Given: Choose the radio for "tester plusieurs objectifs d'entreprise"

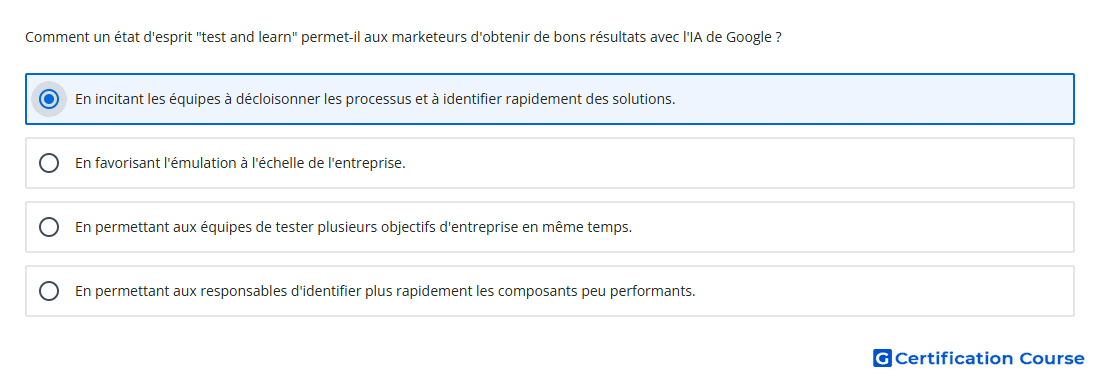Looking at the screenshot, I should point(49,227).
